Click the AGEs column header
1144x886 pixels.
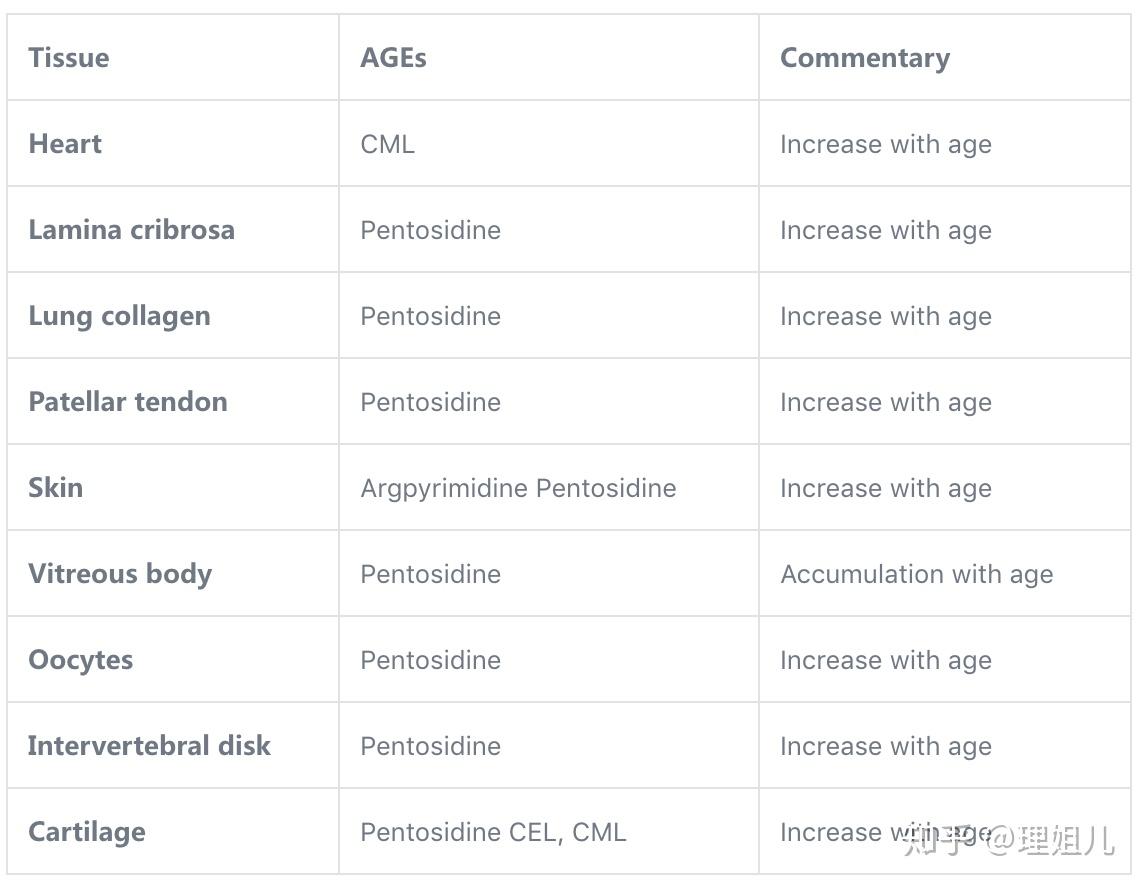(393, 58)
